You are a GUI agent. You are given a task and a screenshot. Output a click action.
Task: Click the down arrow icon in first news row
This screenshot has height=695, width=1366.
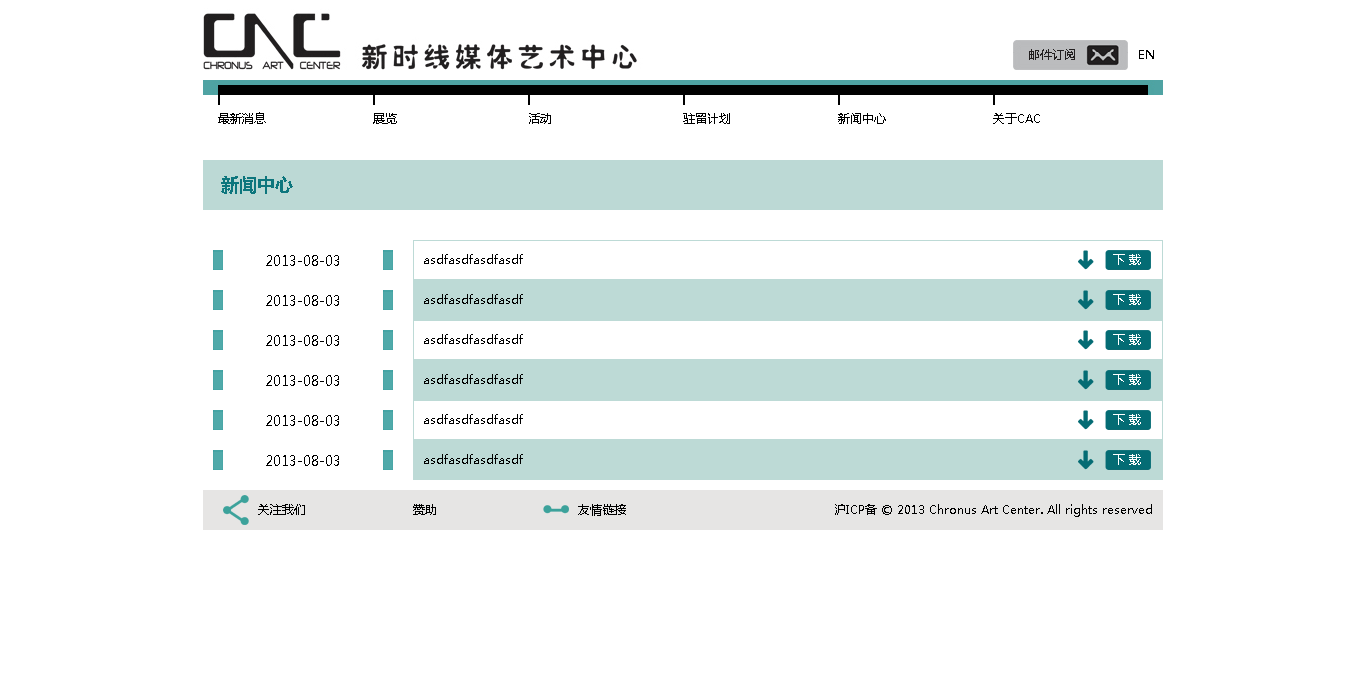[1085, 260]
